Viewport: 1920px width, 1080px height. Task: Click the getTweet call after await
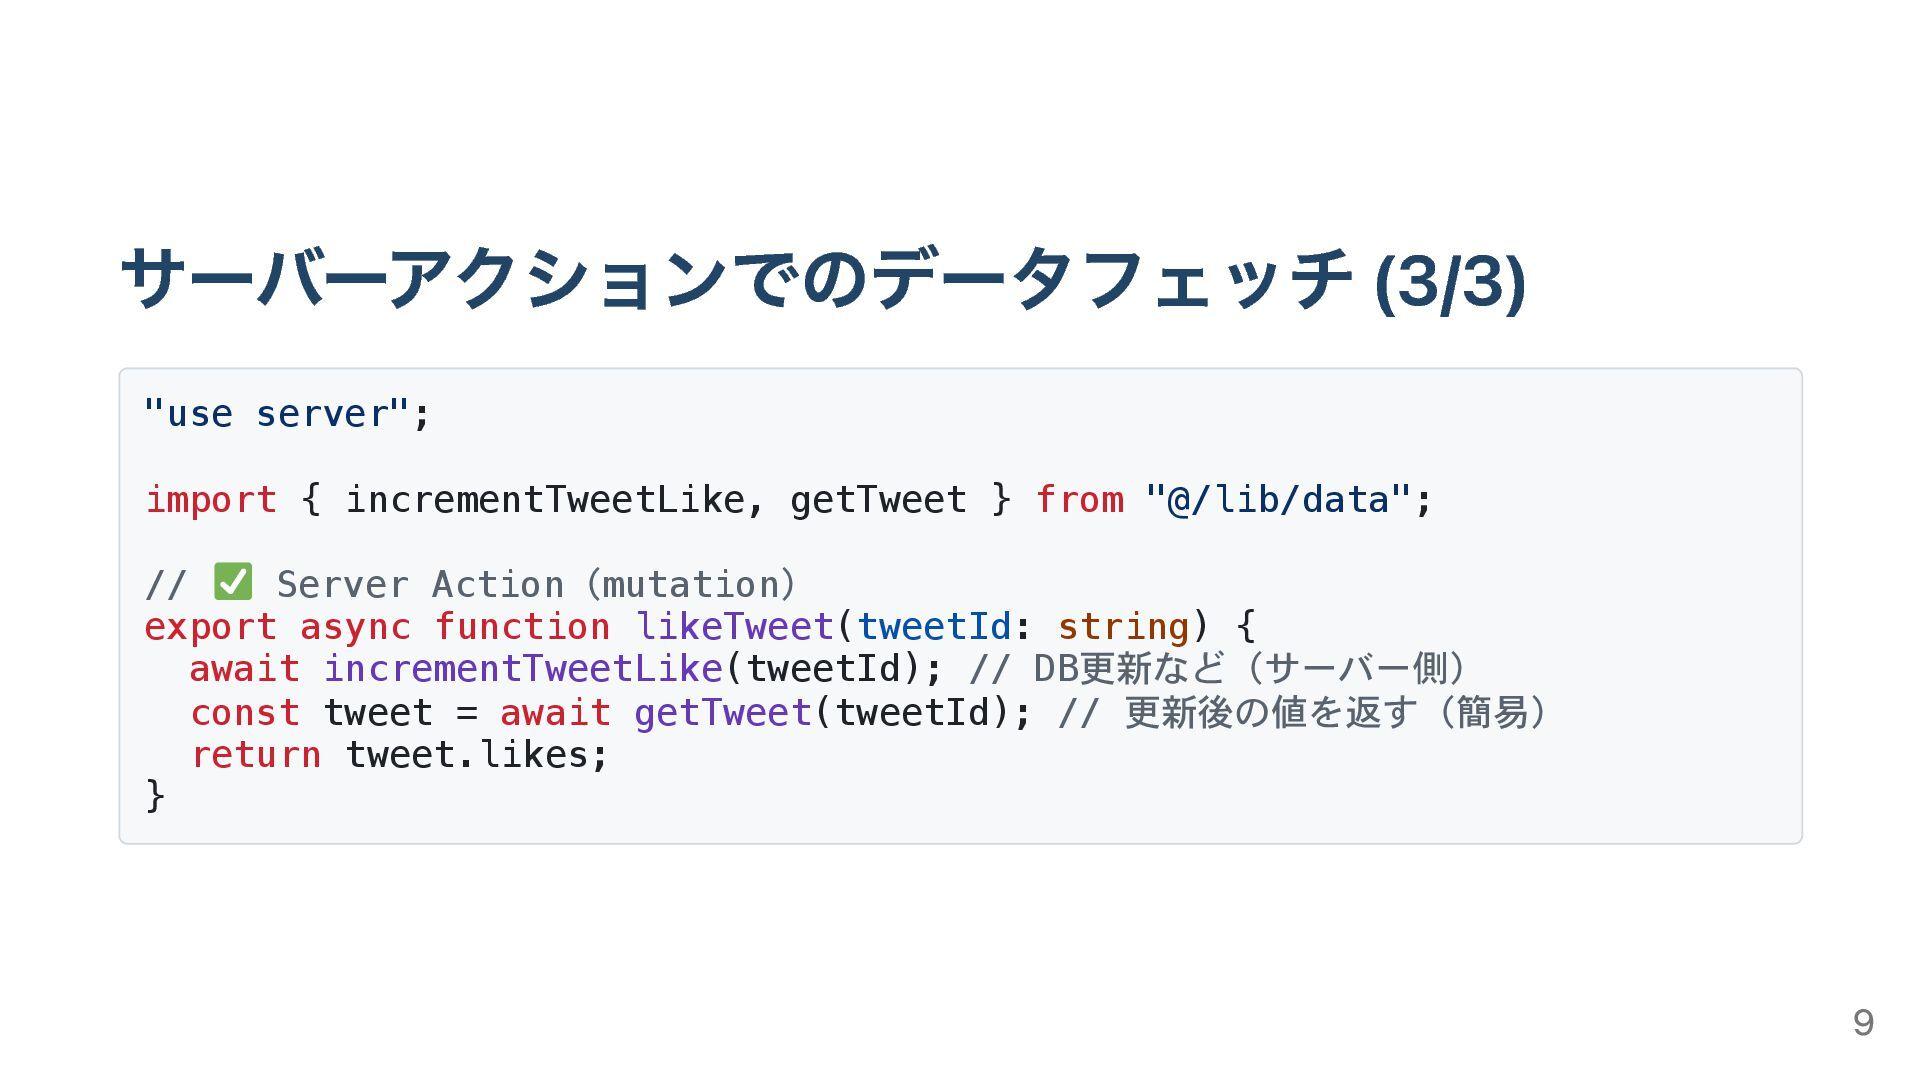coord(722,713)
